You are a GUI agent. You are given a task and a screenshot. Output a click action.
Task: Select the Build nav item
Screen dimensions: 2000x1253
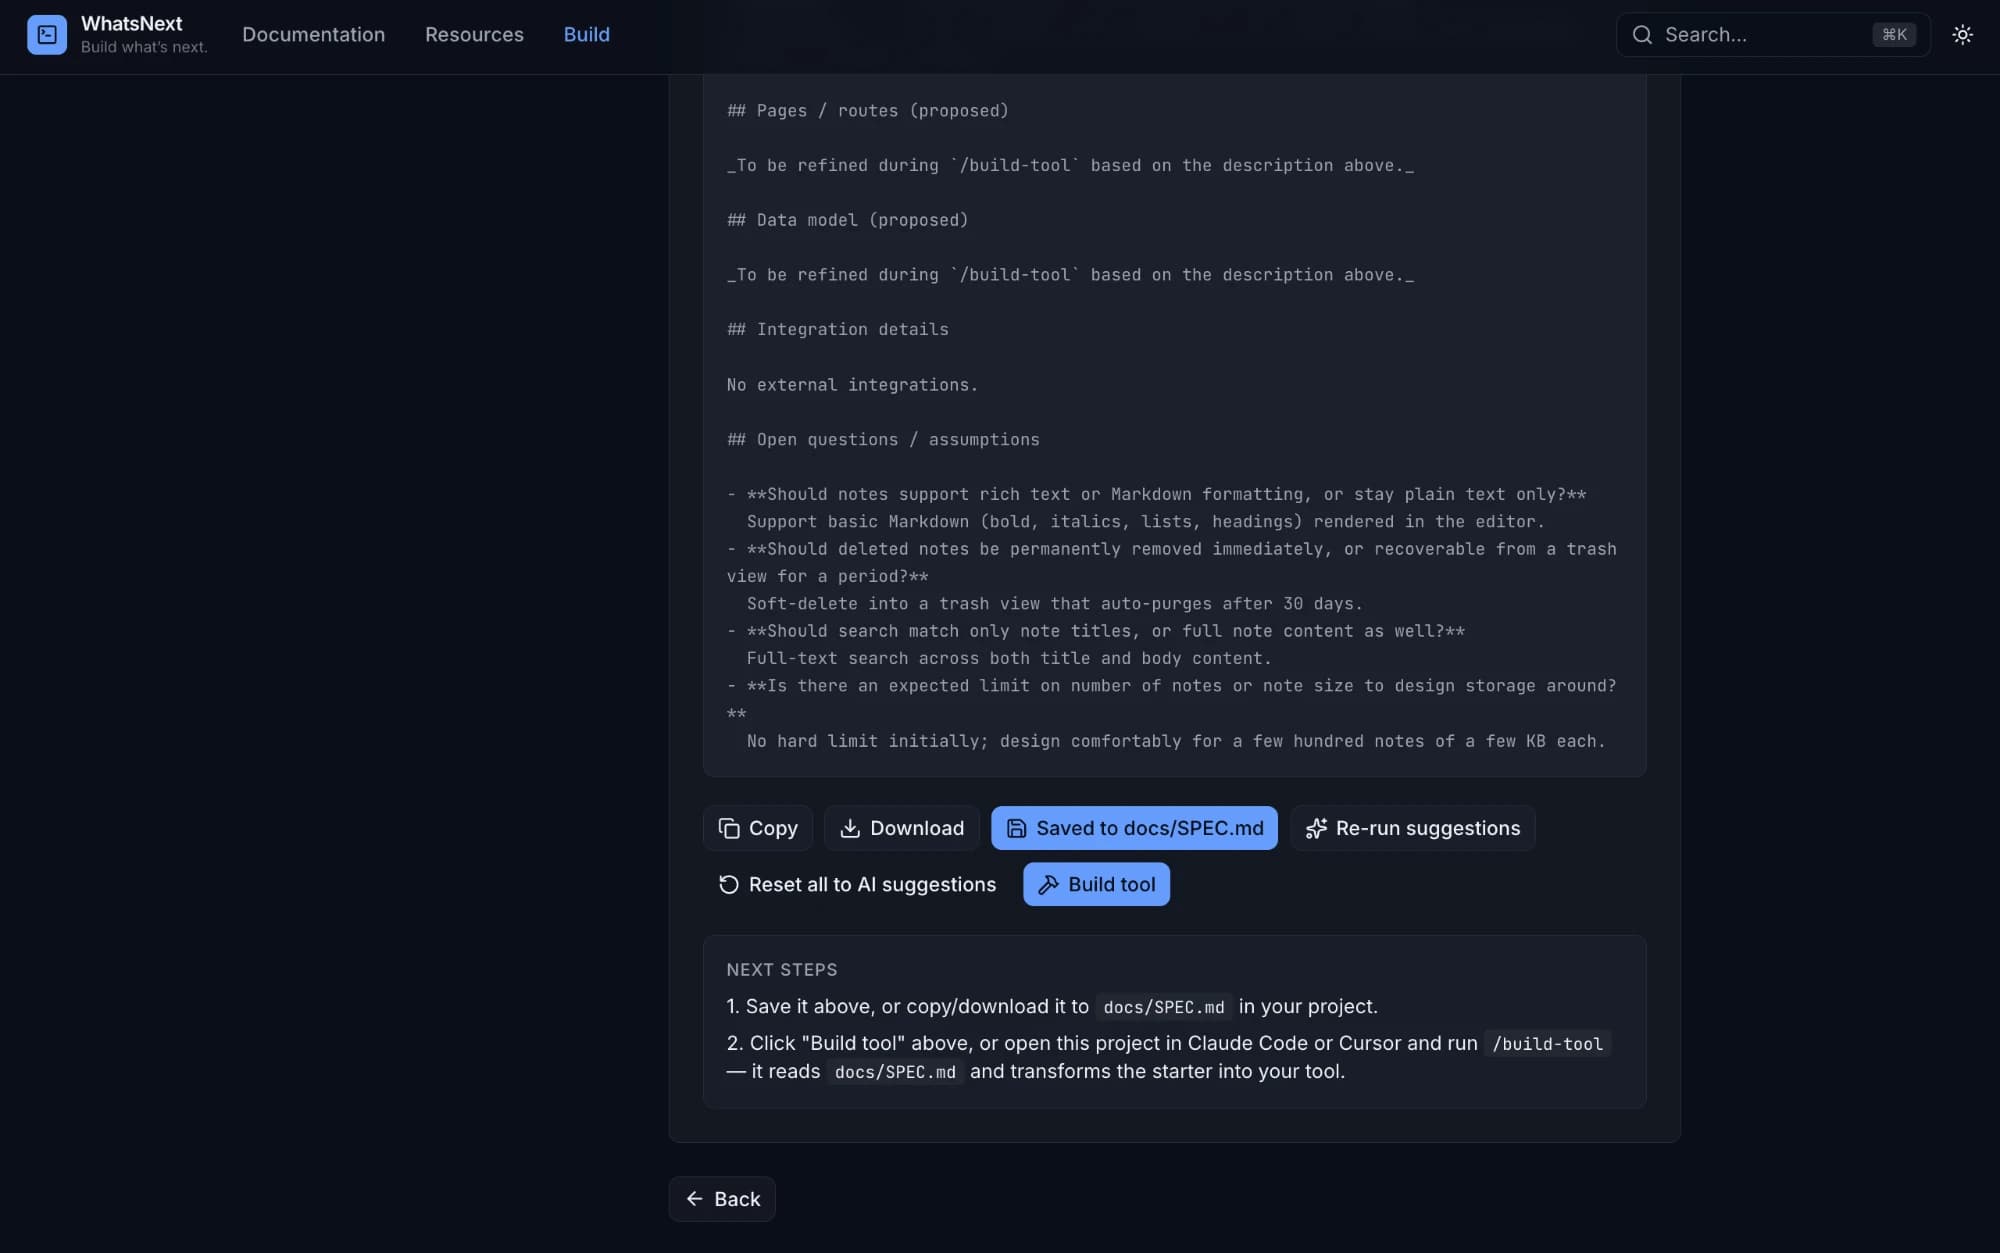coord(586,35)
